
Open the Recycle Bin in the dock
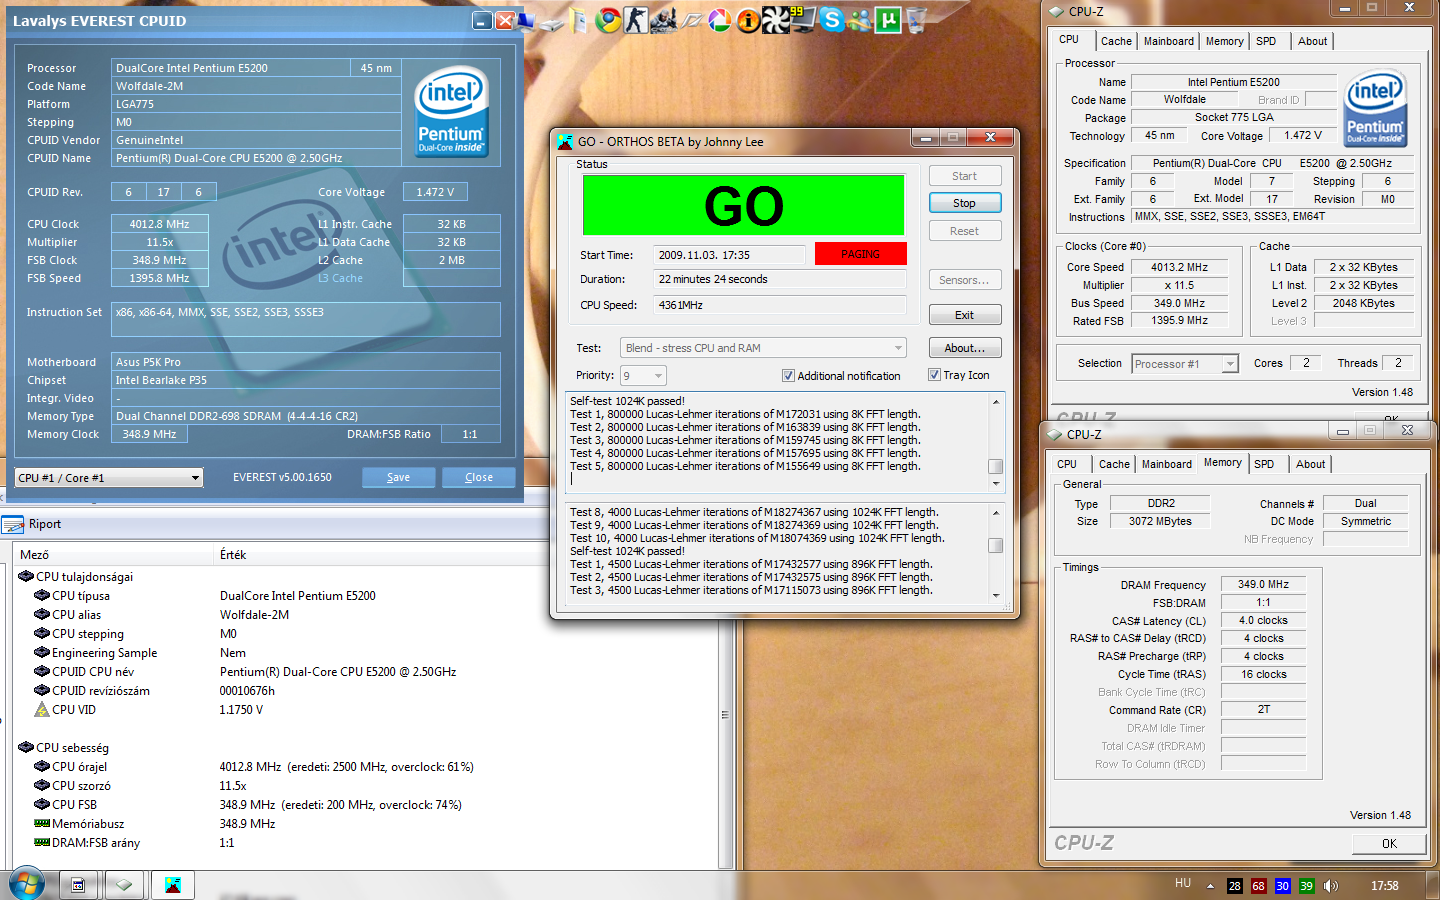click(x=916, y=20)
